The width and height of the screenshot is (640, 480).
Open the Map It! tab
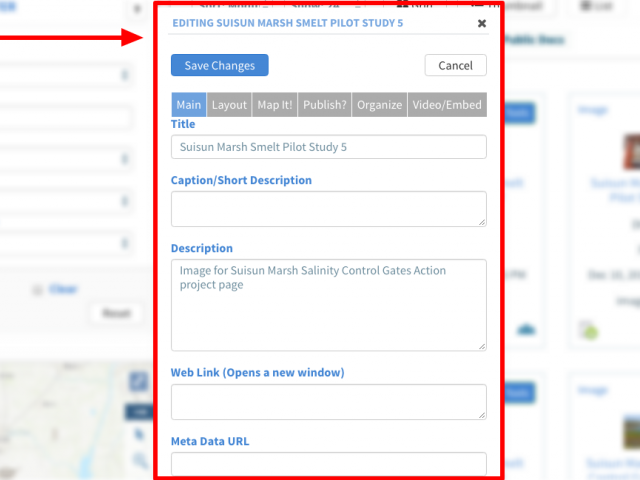(x=275, y=105)
